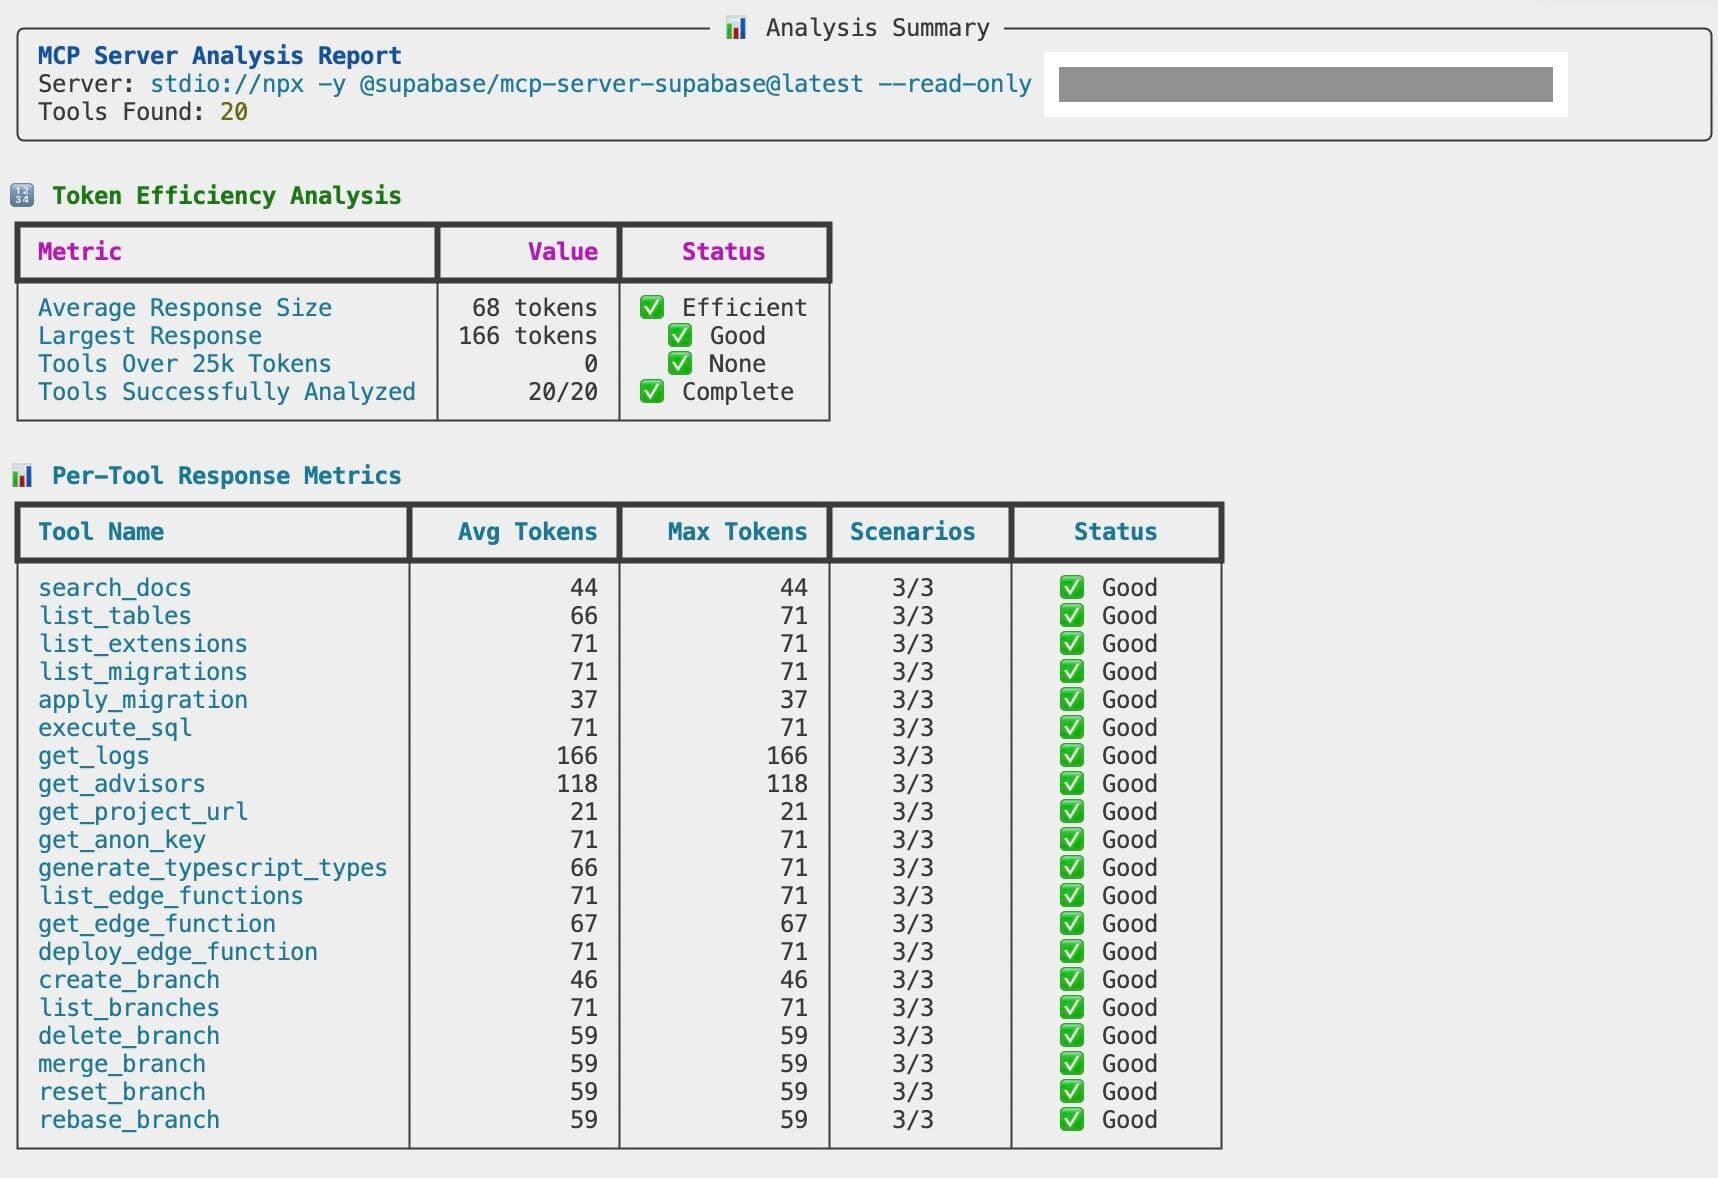Expand the Per-Tool Response Metrics section

coord(227,476)
